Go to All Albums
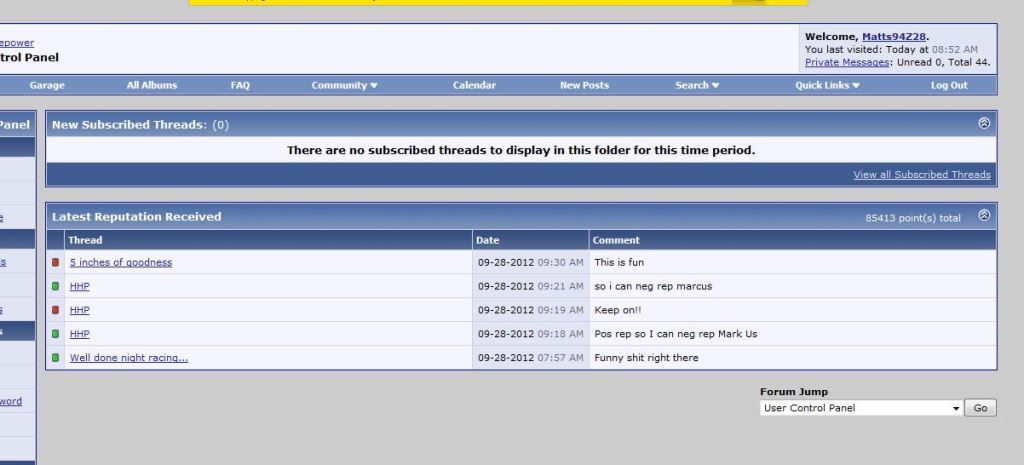 [152, 86]
